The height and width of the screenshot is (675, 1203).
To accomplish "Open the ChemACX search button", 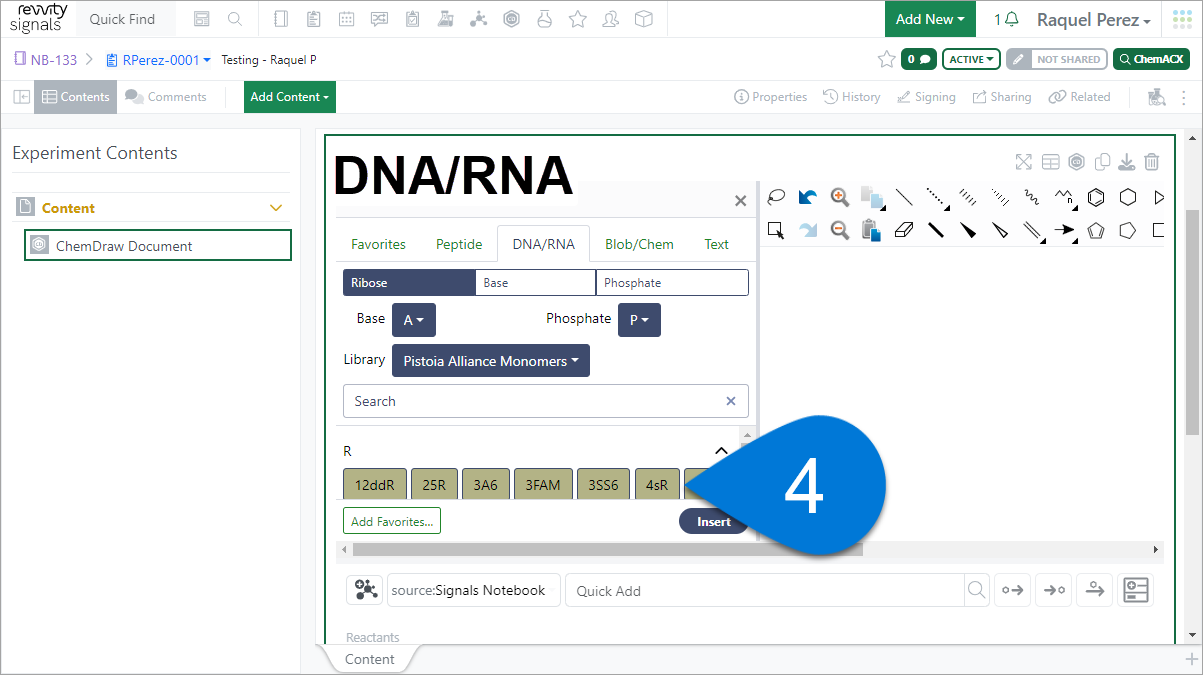I will [x=1151, y=59].
